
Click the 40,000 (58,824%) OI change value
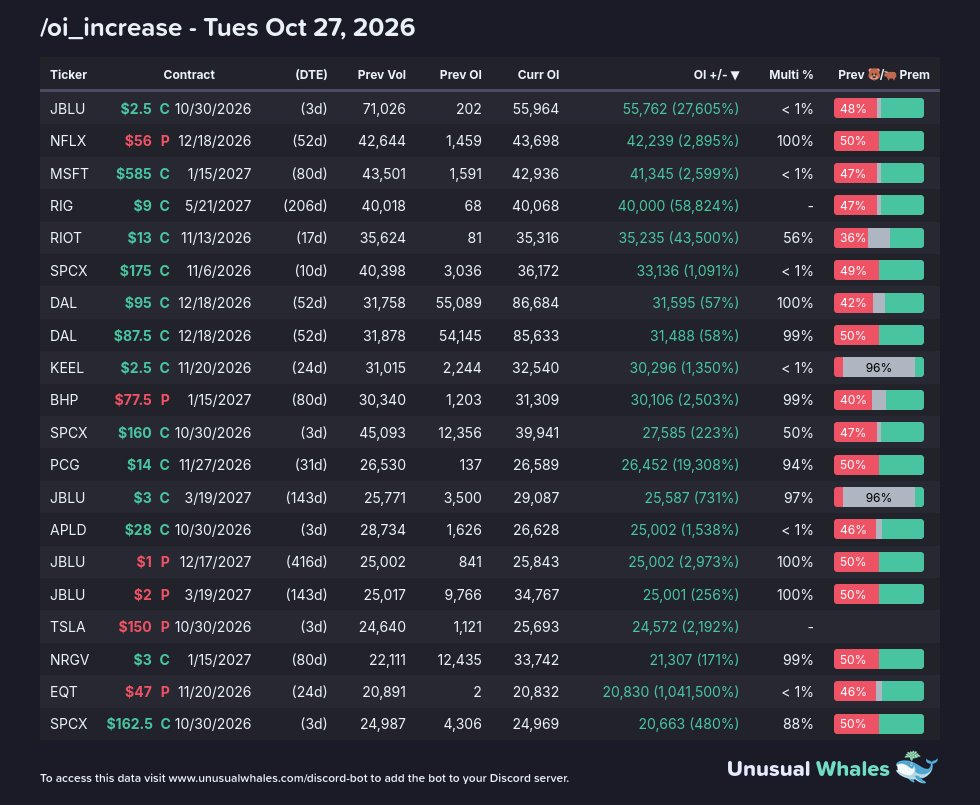point(678,206)
